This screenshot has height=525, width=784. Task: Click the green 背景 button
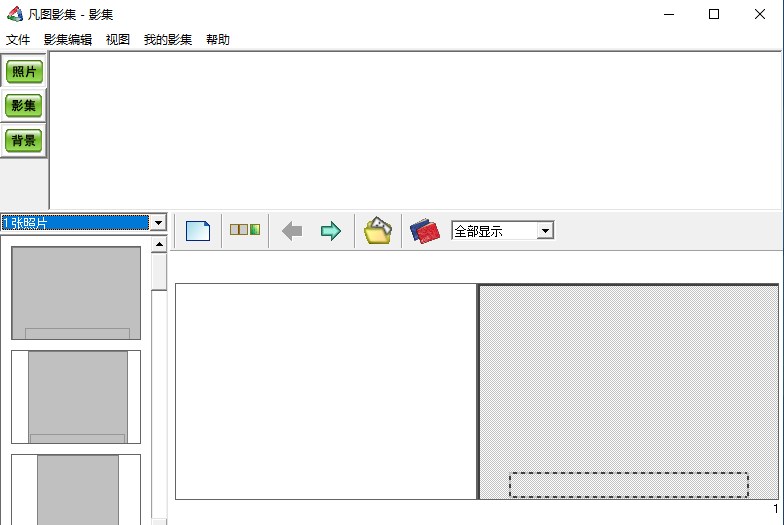[24, 140]
